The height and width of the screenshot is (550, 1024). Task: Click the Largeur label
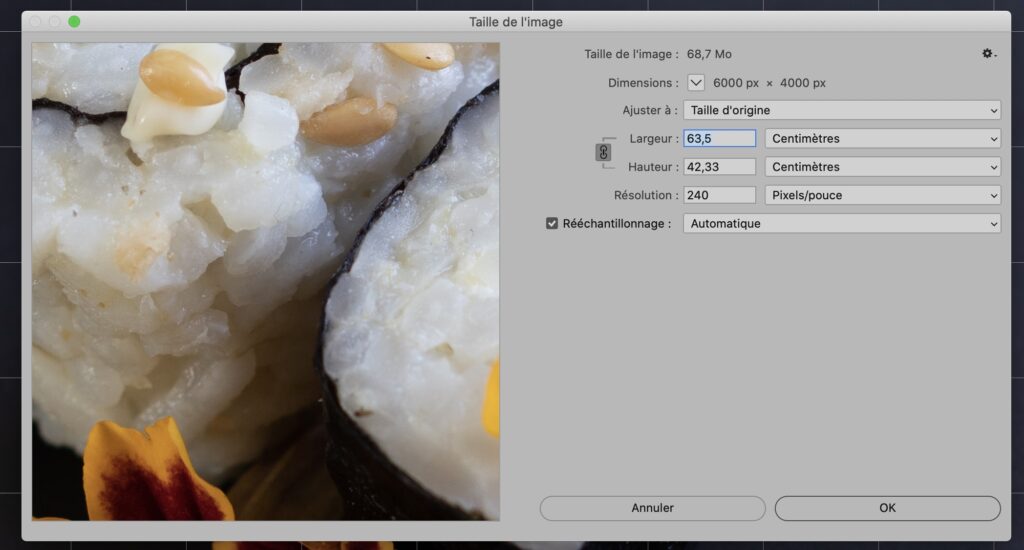point(653,139)
